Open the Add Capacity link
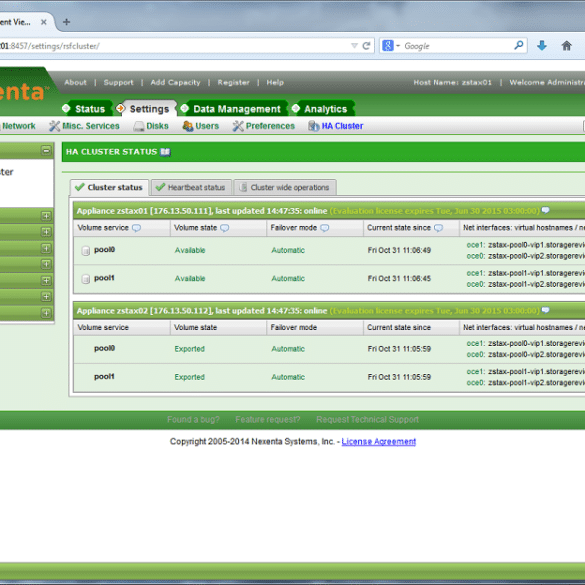This screenshot has height=585, width=585. click(175, 82)
